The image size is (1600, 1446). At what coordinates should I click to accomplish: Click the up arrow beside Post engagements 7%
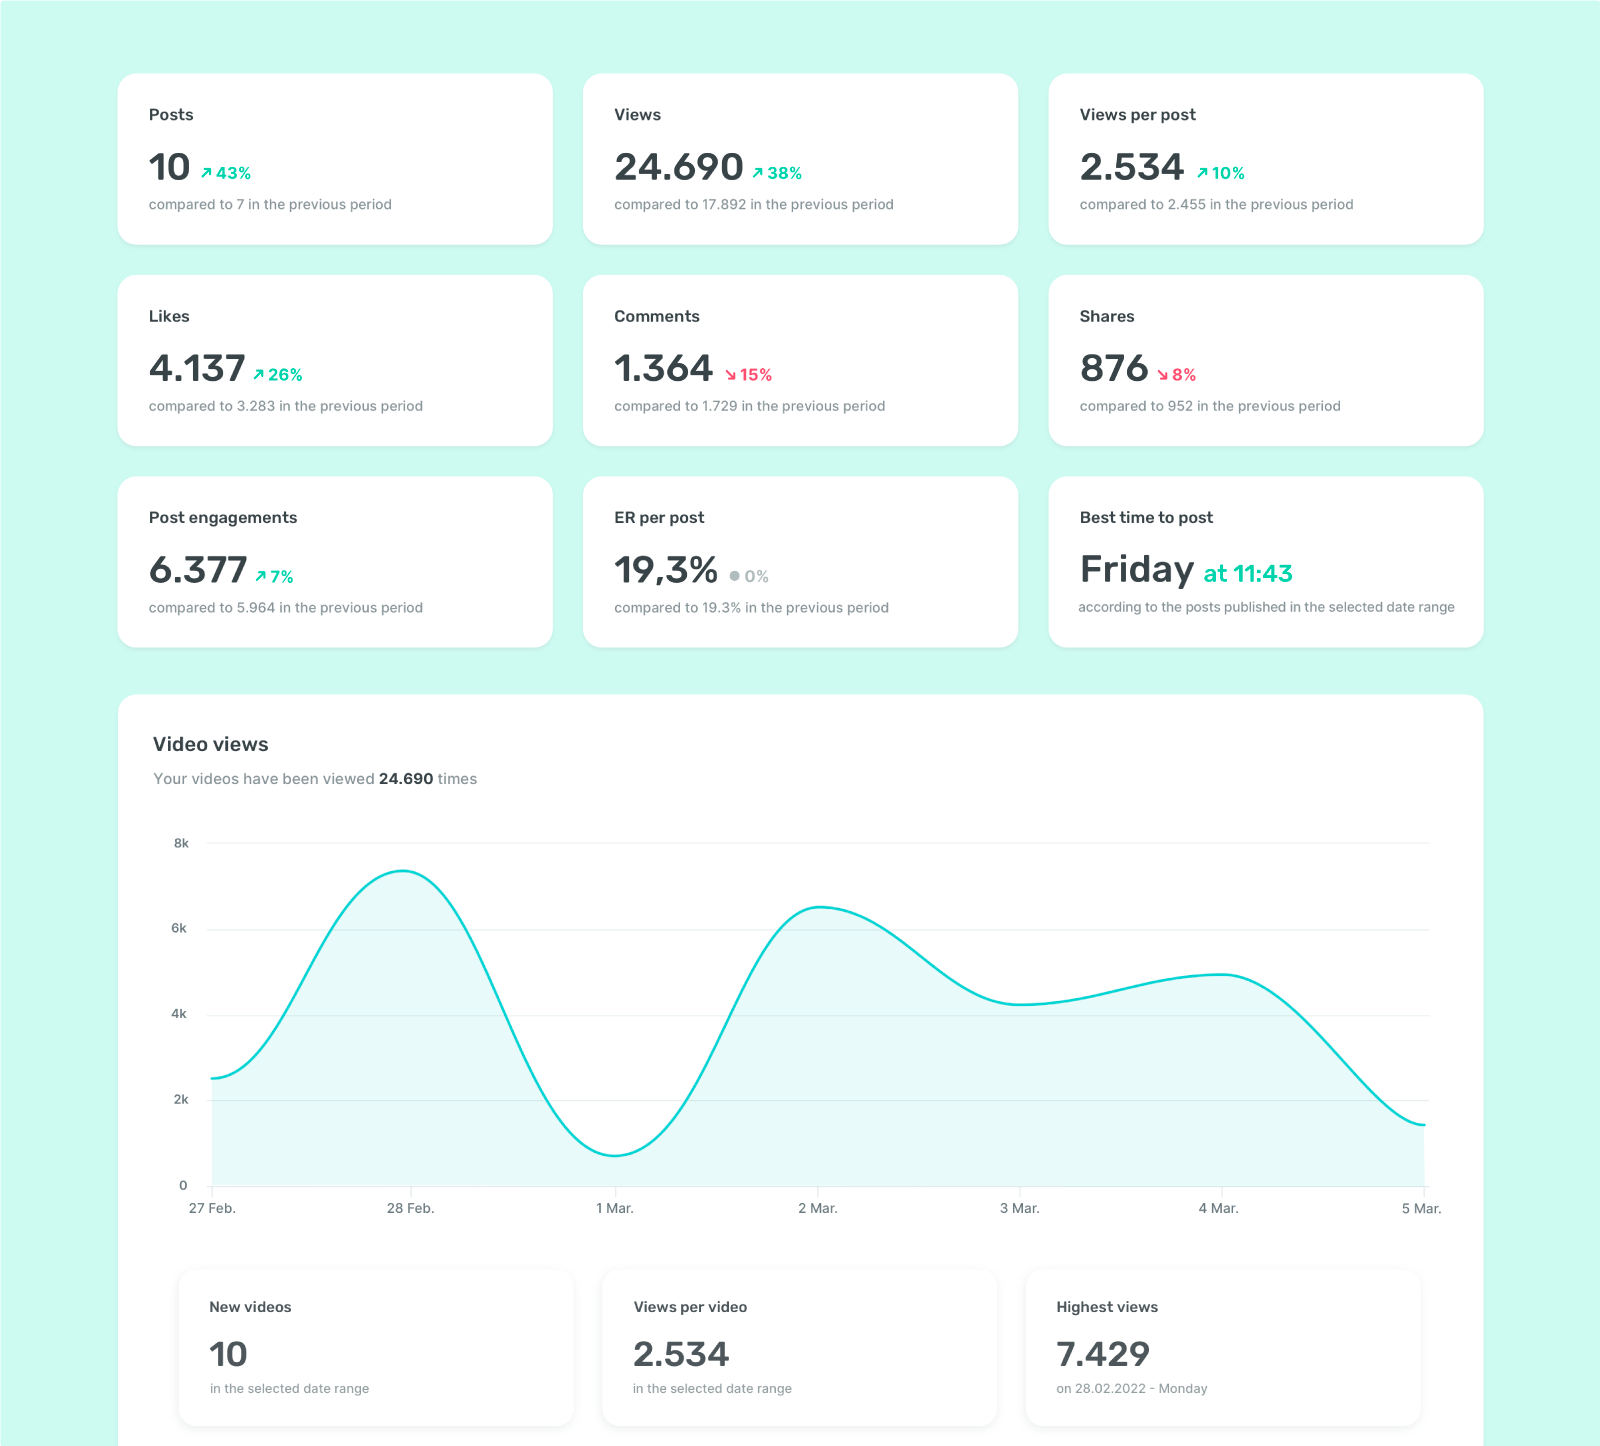[260, 577]
